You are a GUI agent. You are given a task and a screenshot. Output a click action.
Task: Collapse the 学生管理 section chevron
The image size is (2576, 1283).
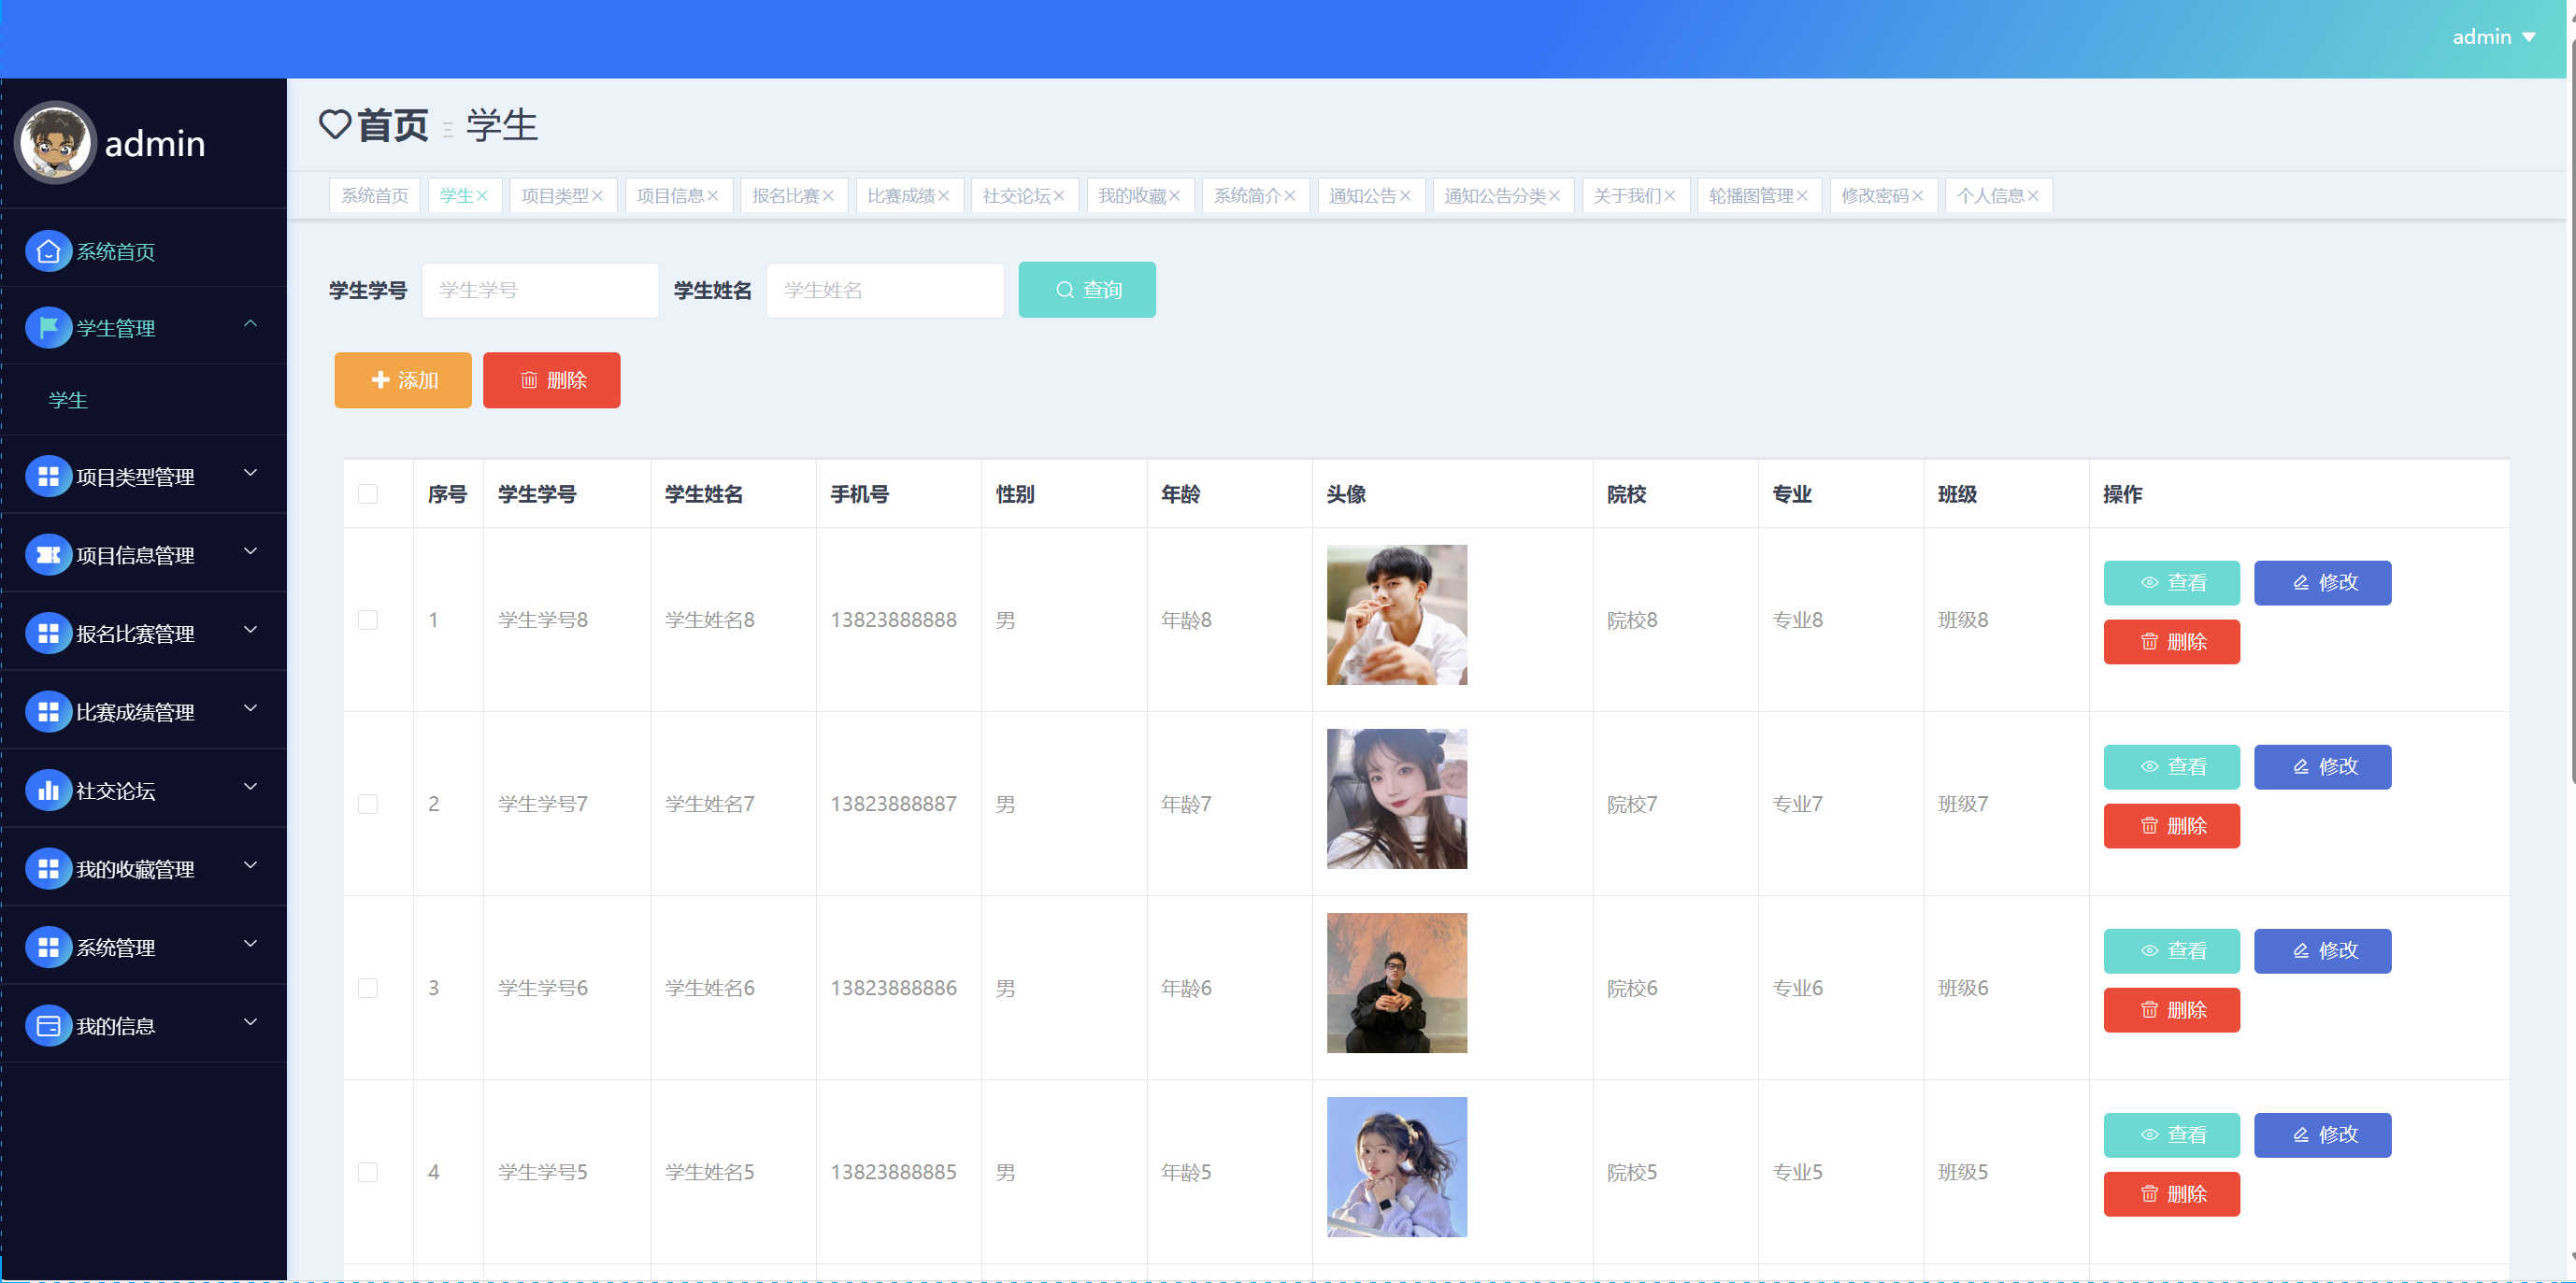pyautogui.click(x=251, y=324)
